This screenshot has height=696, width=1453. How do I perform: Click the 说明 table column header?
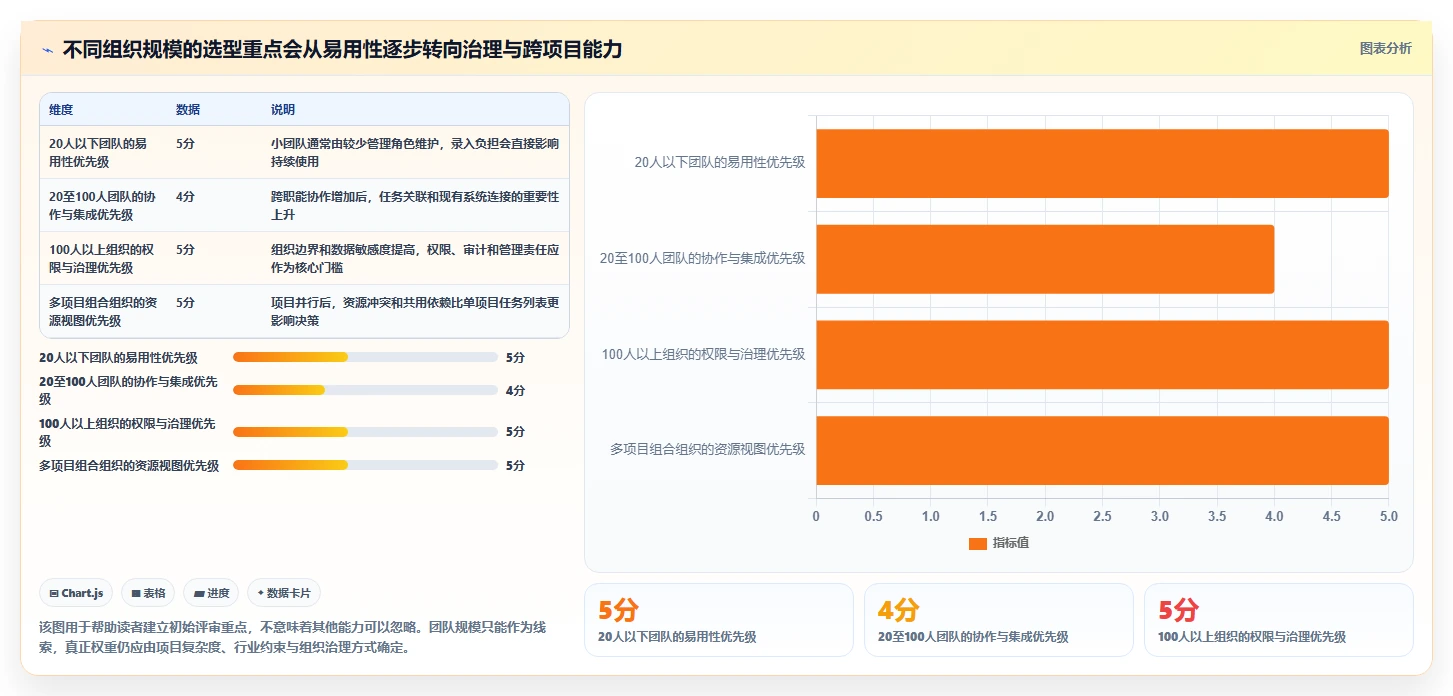(283, 110)
